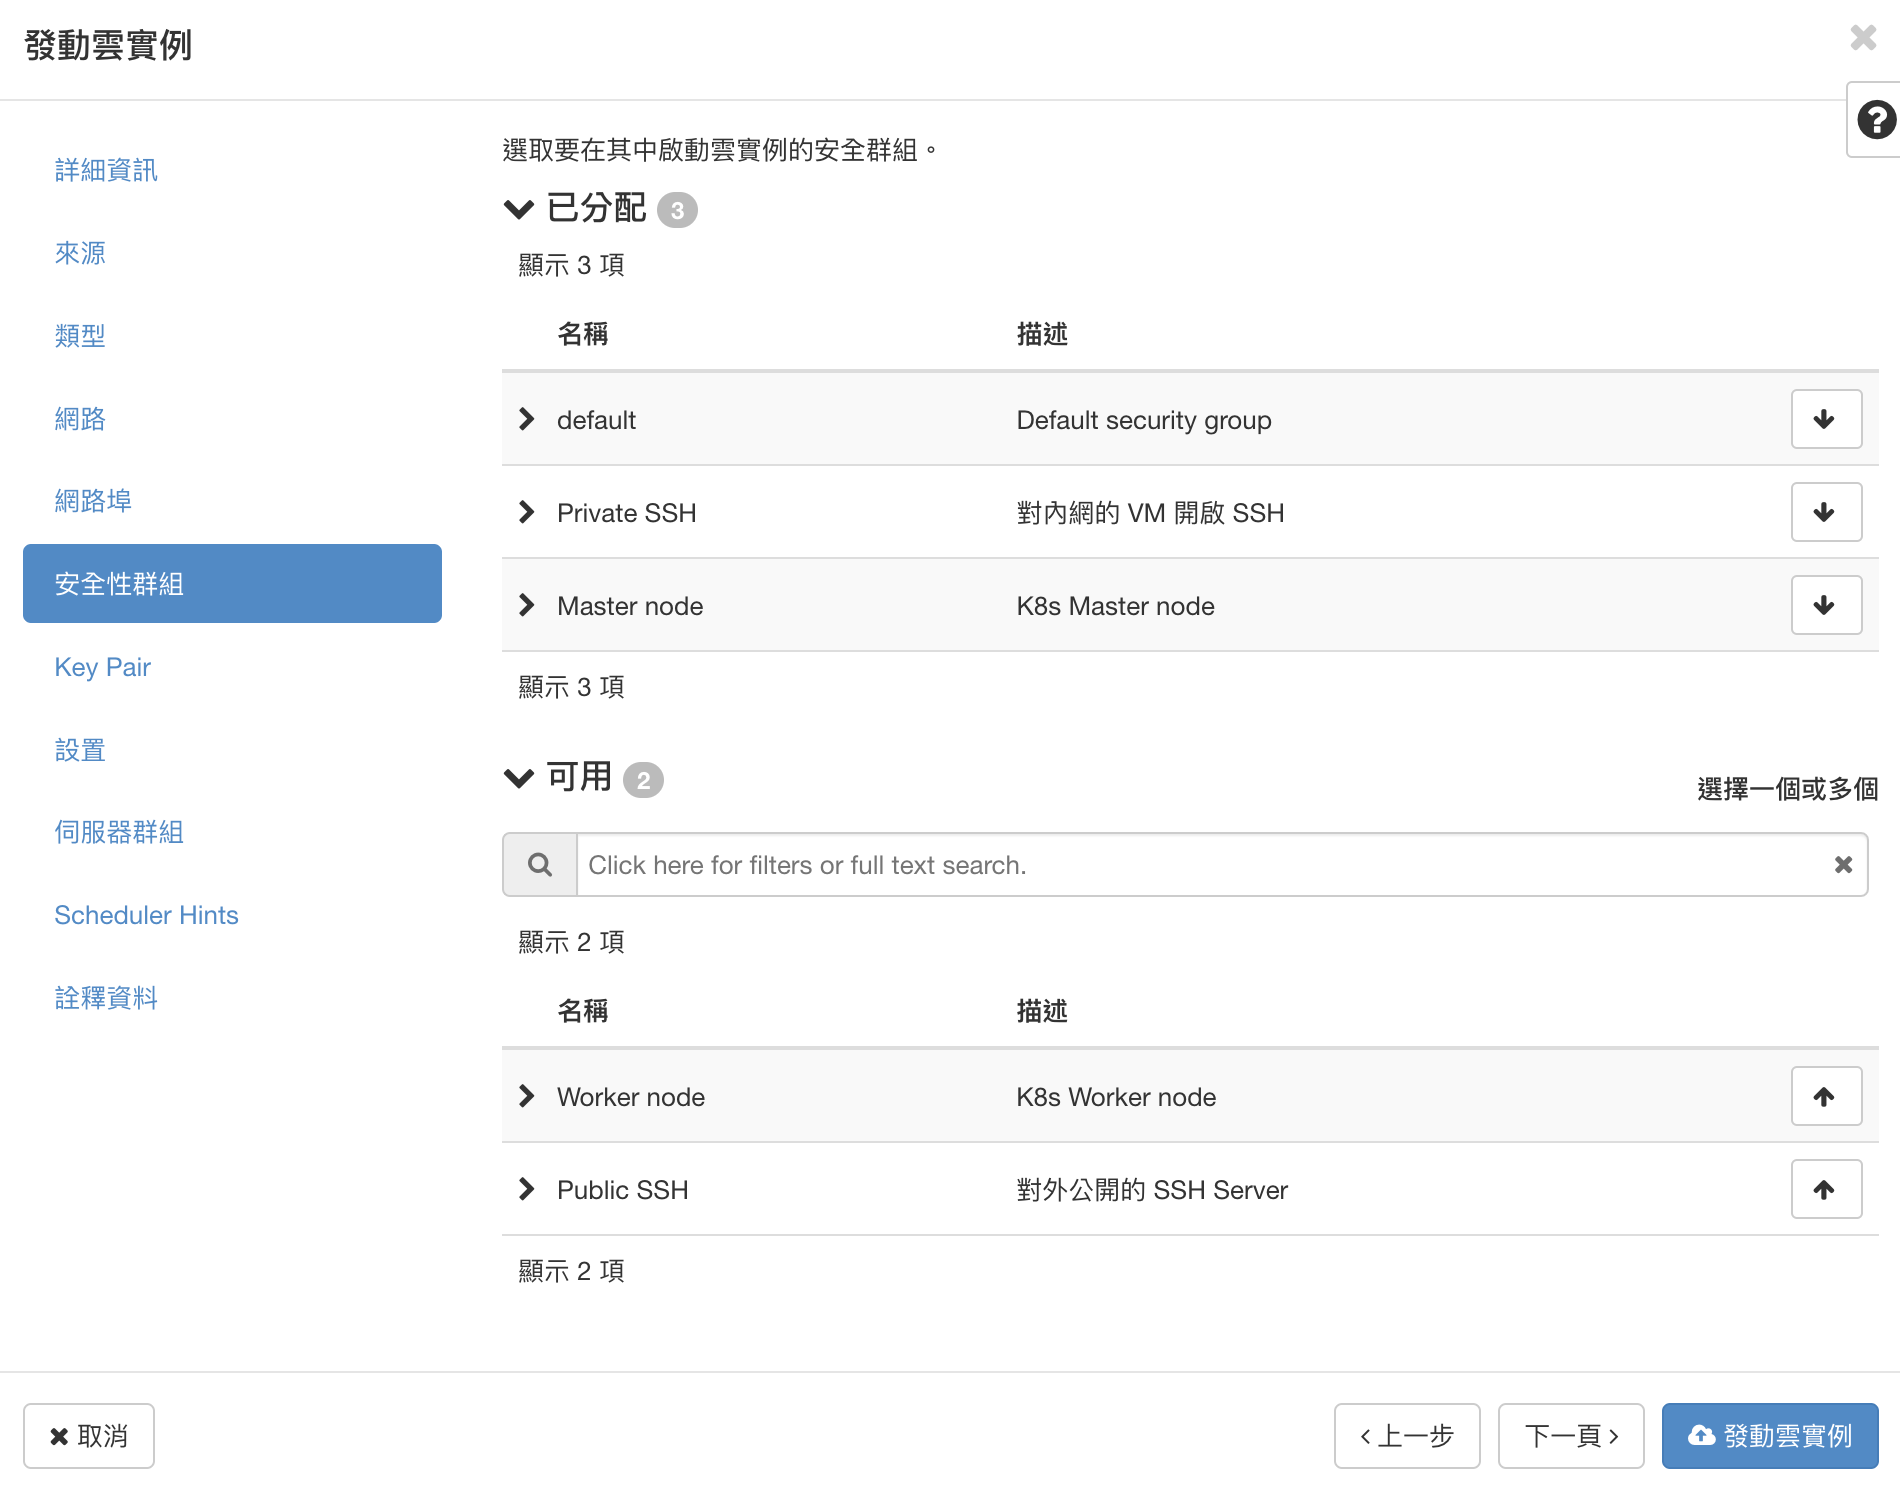The height and width of the screenshot is (1492, 1900).
Task: Open the 網路 step
Action: click(x=80, y=419)
